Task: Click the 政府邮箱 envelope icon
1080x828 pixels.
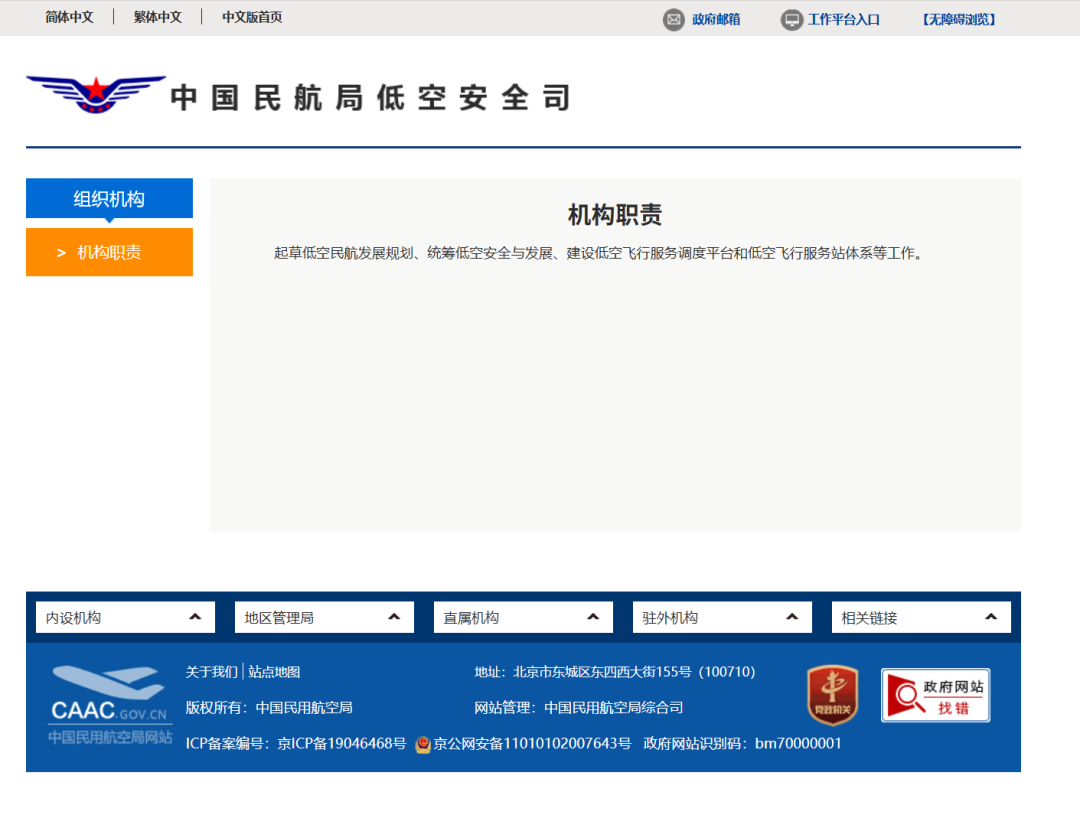Action: point(674,19)
